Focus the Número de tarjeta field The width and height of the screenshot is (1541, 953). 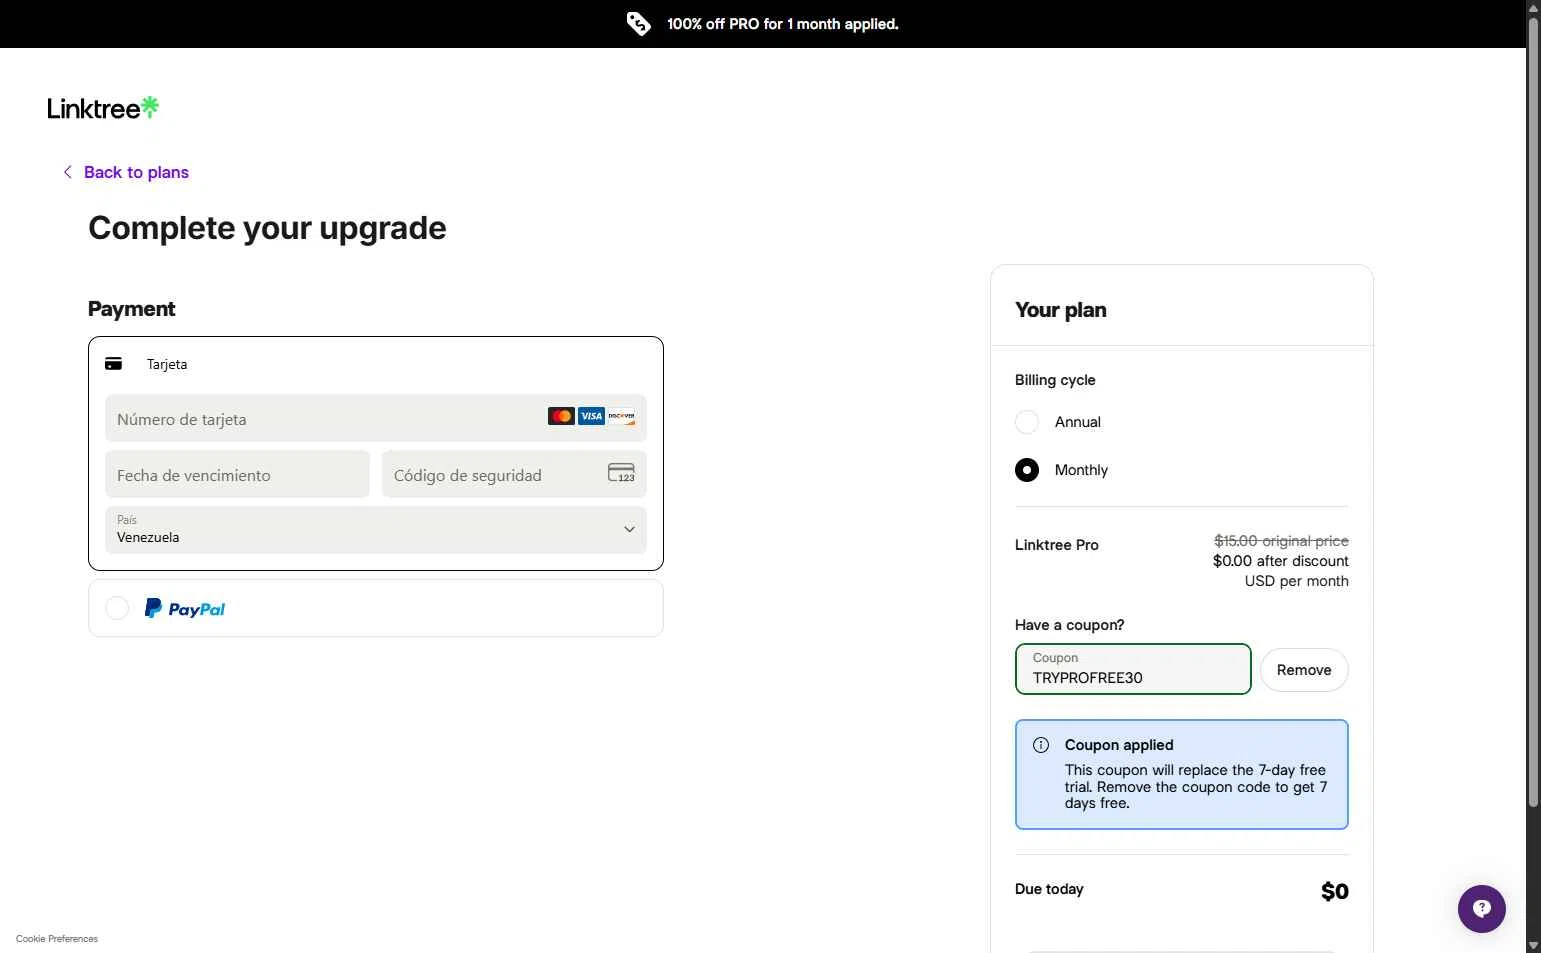pos(376,418)
